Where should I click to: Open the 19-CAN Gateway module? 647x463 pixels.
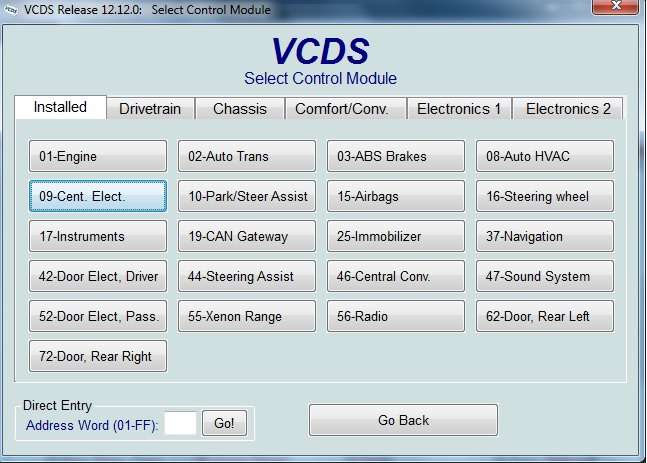pyautogui.click(x=247, y=236)
